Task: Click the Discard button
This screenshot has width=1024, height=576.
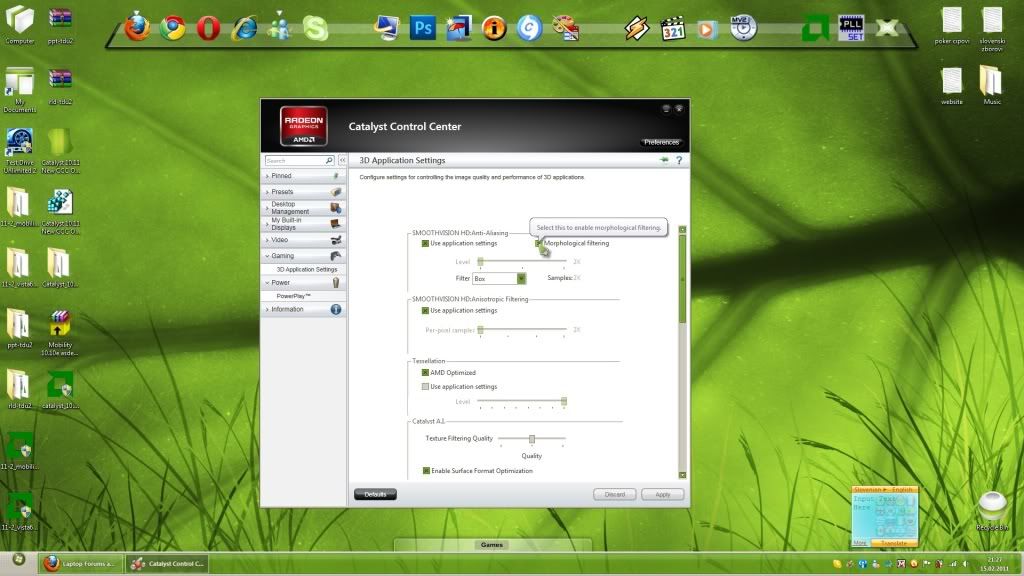Action: point(615,495)
